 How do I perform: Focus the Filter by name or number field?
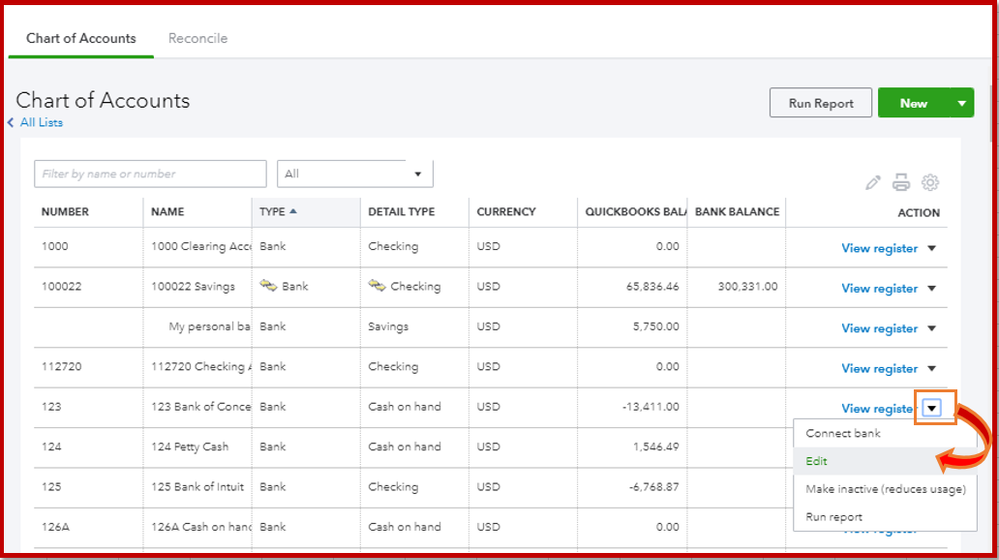tap(150, 174)
